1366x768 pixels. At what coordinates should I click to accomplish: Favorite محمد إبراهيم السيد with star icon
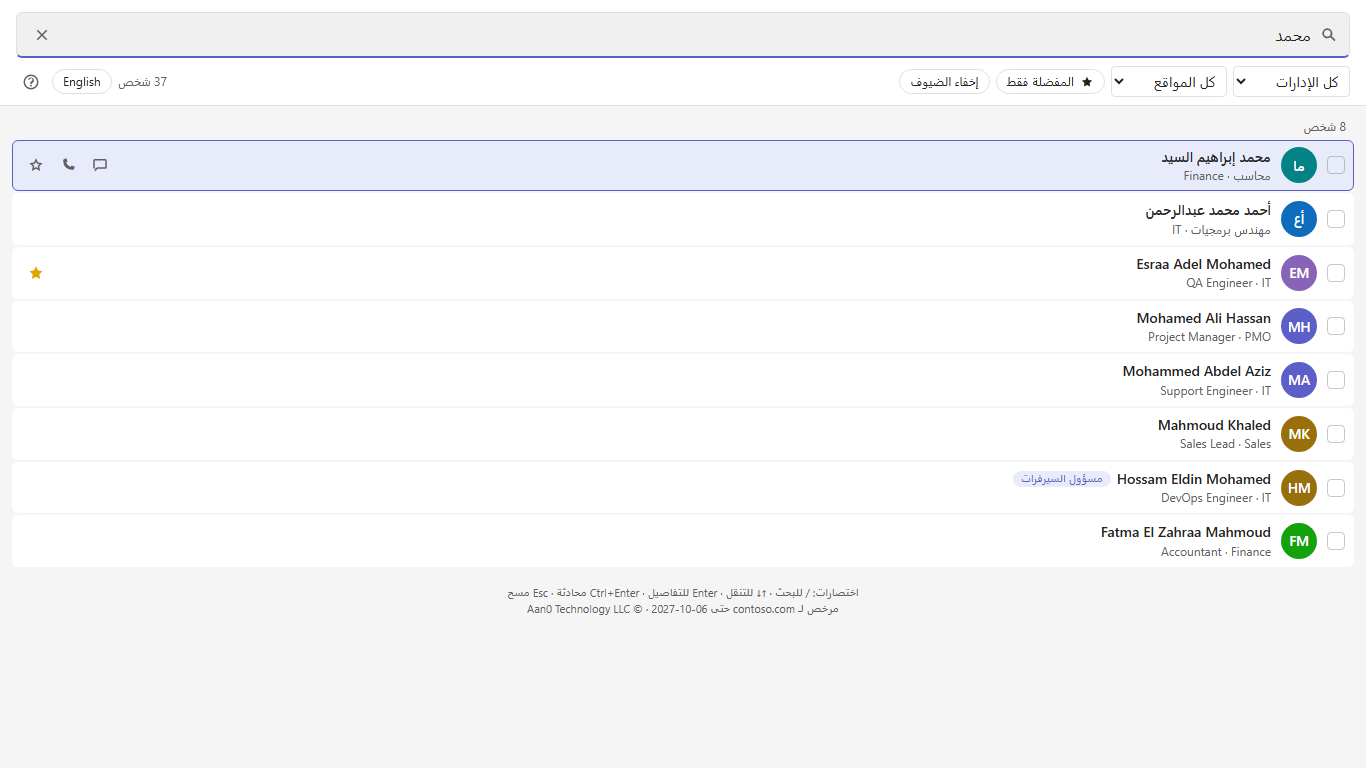(x=36, y=165)
